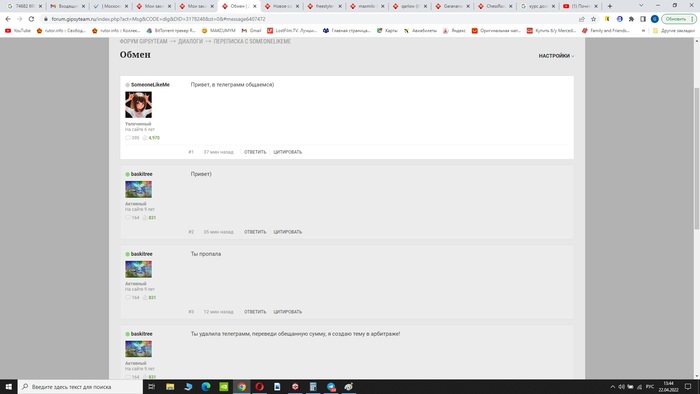Open the Карты bookmark

click(387, 31)
